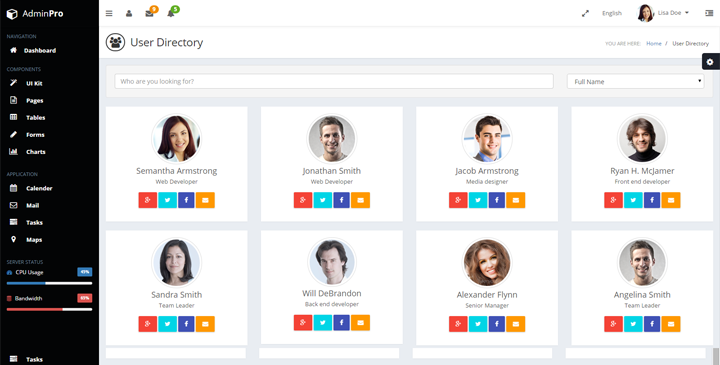Open the user profile icon in top bar
Image resolution: width=720 pixels, height=365 pixels.
129,13
